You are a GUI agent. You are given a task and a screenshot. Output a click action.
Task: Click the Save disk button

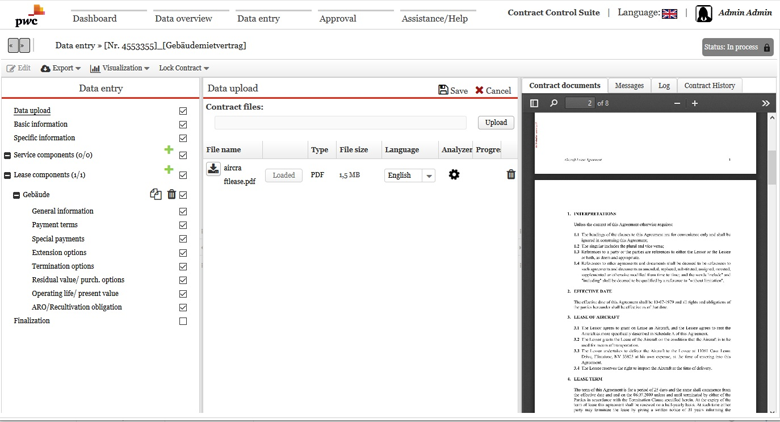[x=453, y=90]
